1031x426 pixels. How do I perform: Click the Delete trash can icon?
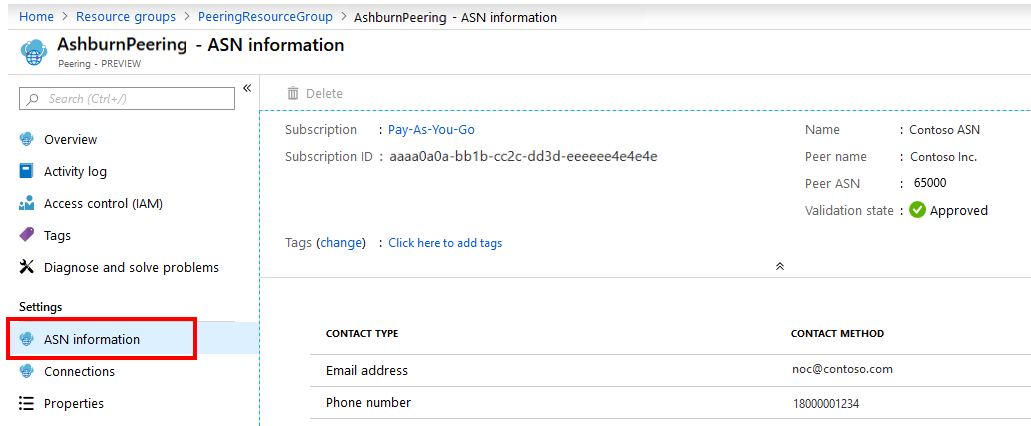[293, 93]
